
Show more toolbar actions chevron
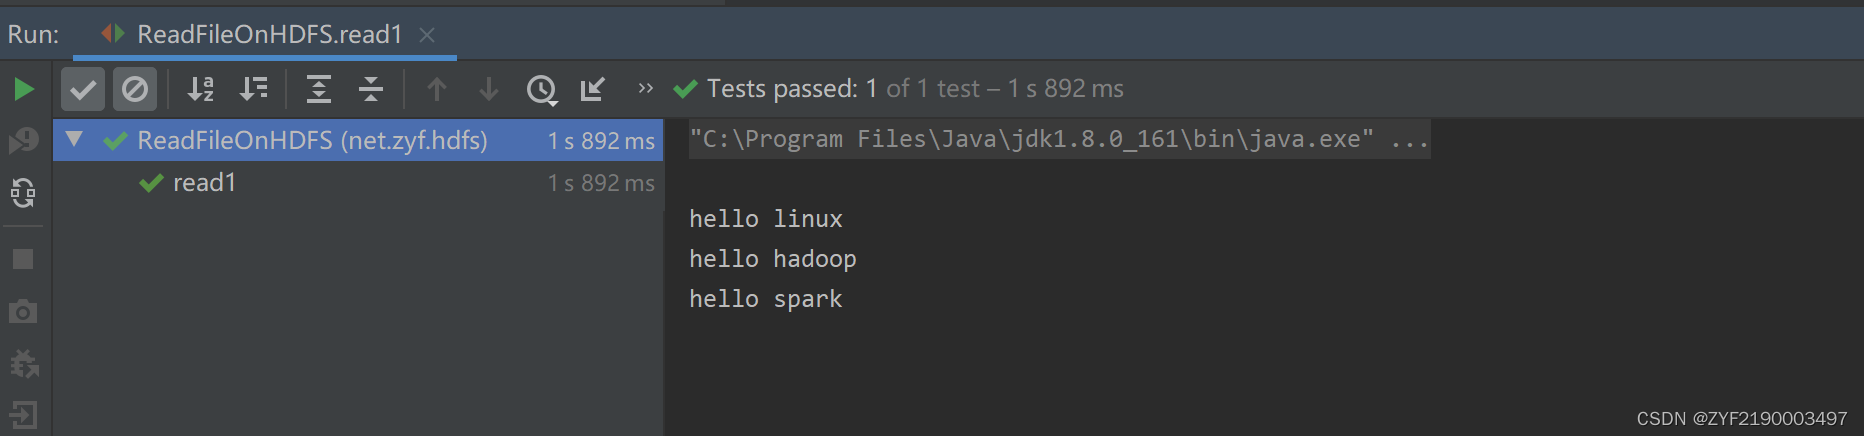click(645, 88)
